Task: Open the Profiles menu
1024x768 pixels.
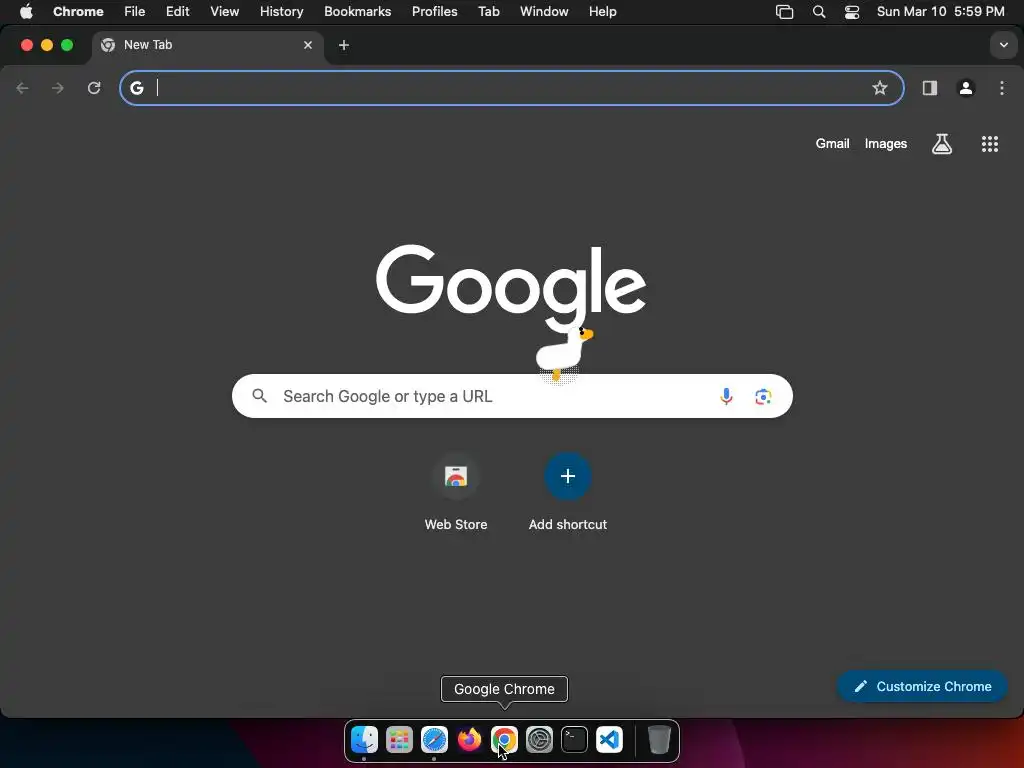Action: point(434,12)
